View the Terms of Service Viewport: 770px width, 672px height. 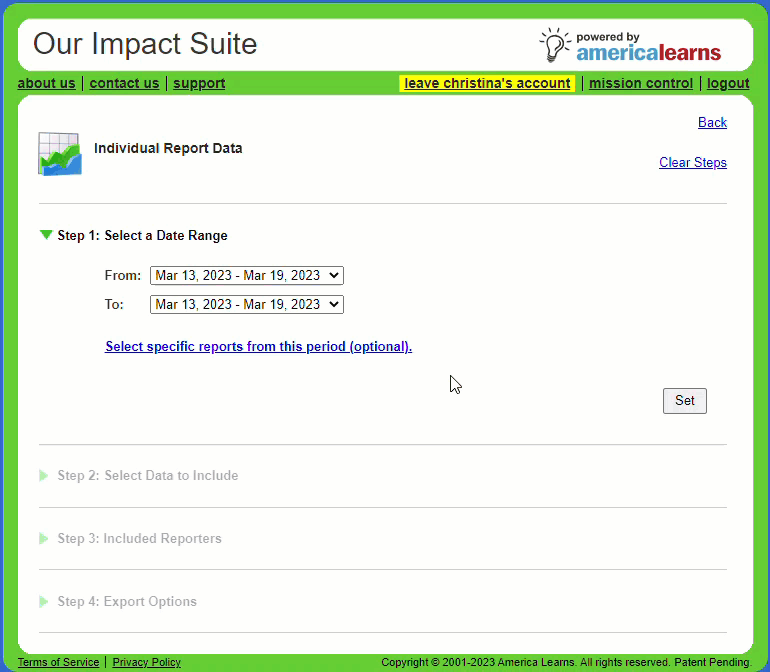click(58, 662)
